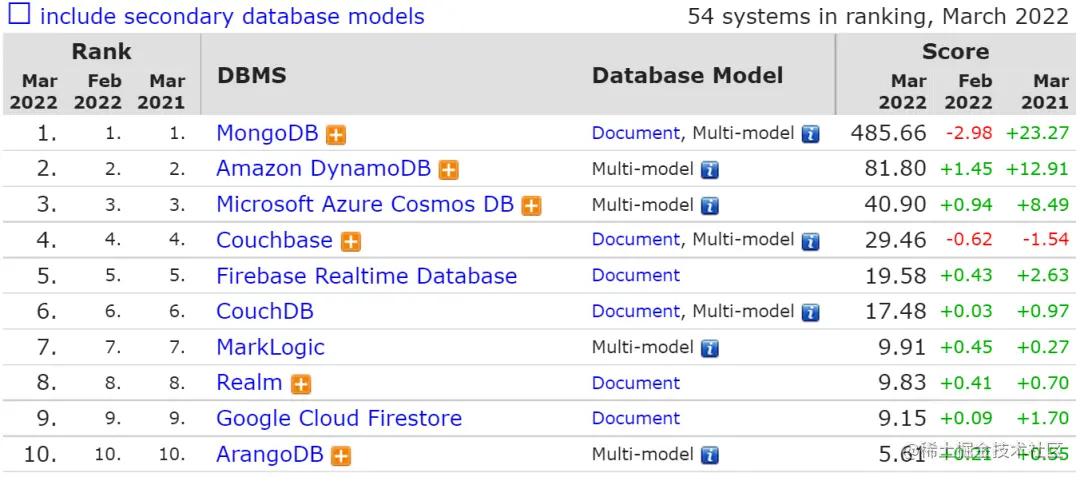Screen dimensions: 1080x477
Task: Click the plus icon next to Amazon DynamoDB
Action: [x=449, y=170]
